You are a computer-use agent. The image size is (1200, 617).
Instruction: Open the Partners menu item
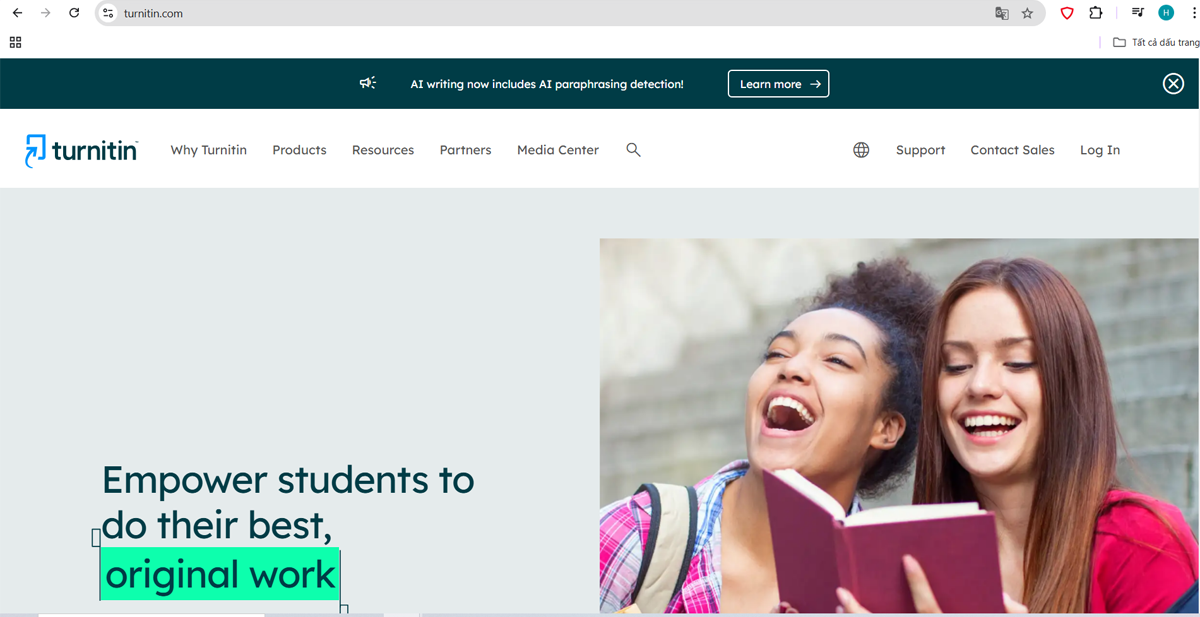click(x=465, y=150)
